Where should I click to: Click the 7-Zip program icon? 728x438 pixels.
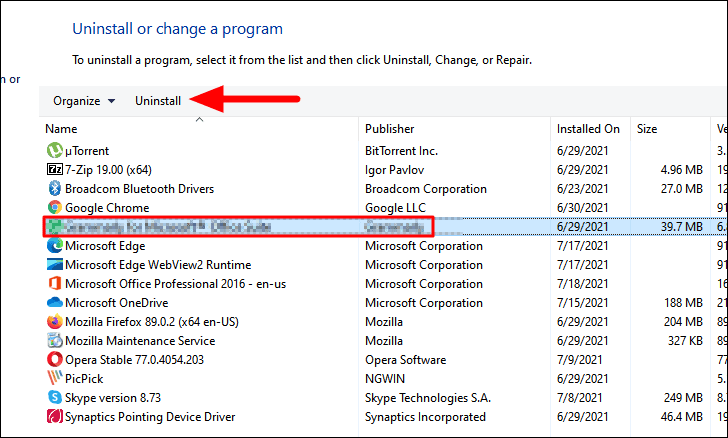[55, 170]
